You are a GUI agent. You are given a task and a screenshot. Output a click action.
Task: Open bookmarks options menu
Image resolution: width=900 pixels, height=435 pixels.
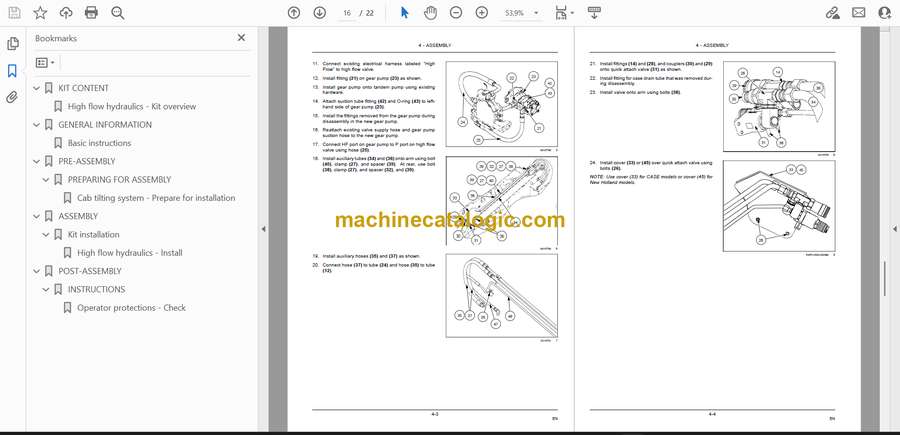click(45, 63)
